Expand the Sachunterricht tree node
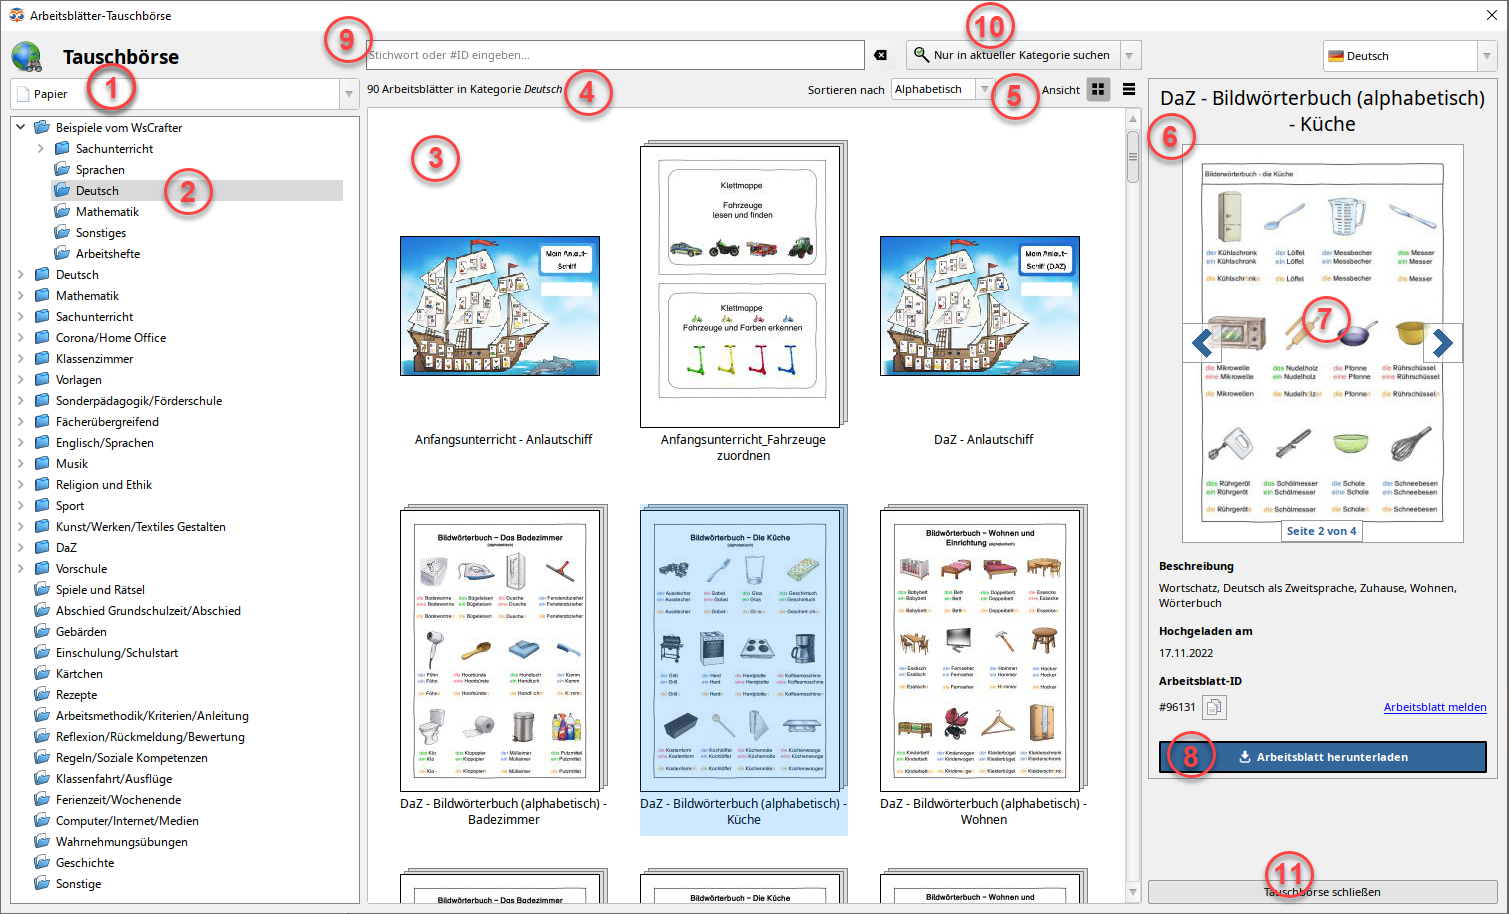This screenshot has height=914, width=1509. pos(40,148)
